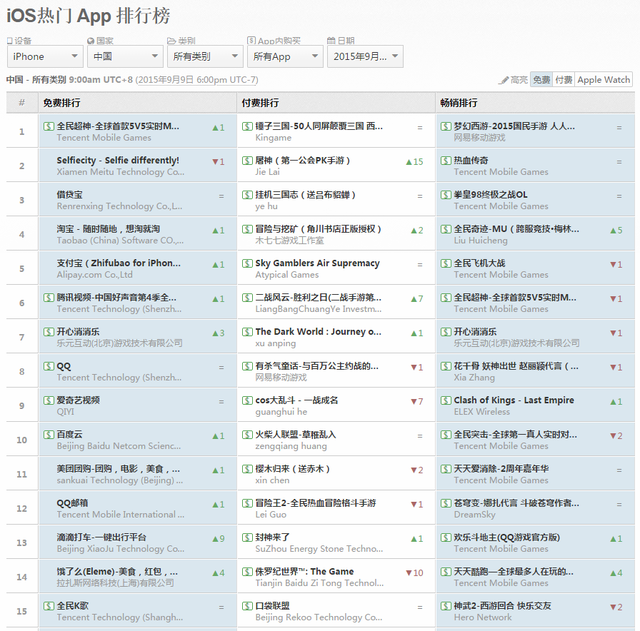The height and width of the screenshot is (631, 640).
Task: Select the Apple Watch tab
Action: coord(604,80)
